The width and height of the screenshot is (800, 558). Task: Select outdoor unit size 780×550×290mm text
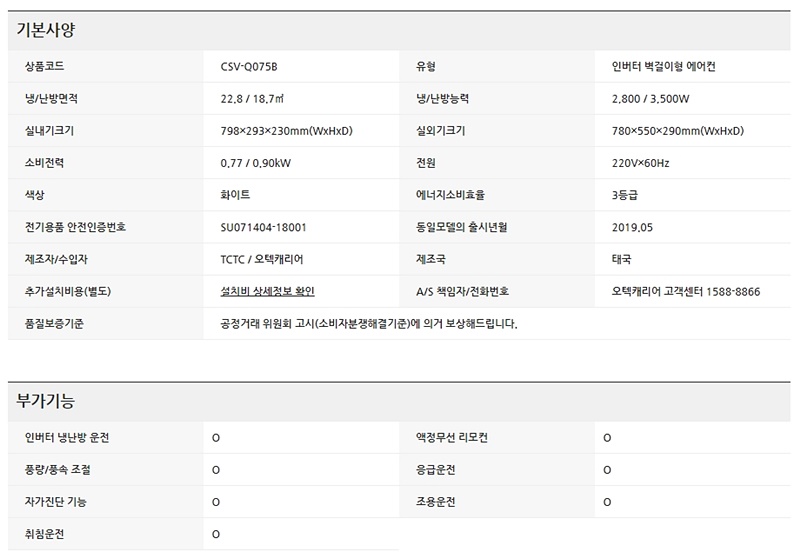click(x=677, y=131)
